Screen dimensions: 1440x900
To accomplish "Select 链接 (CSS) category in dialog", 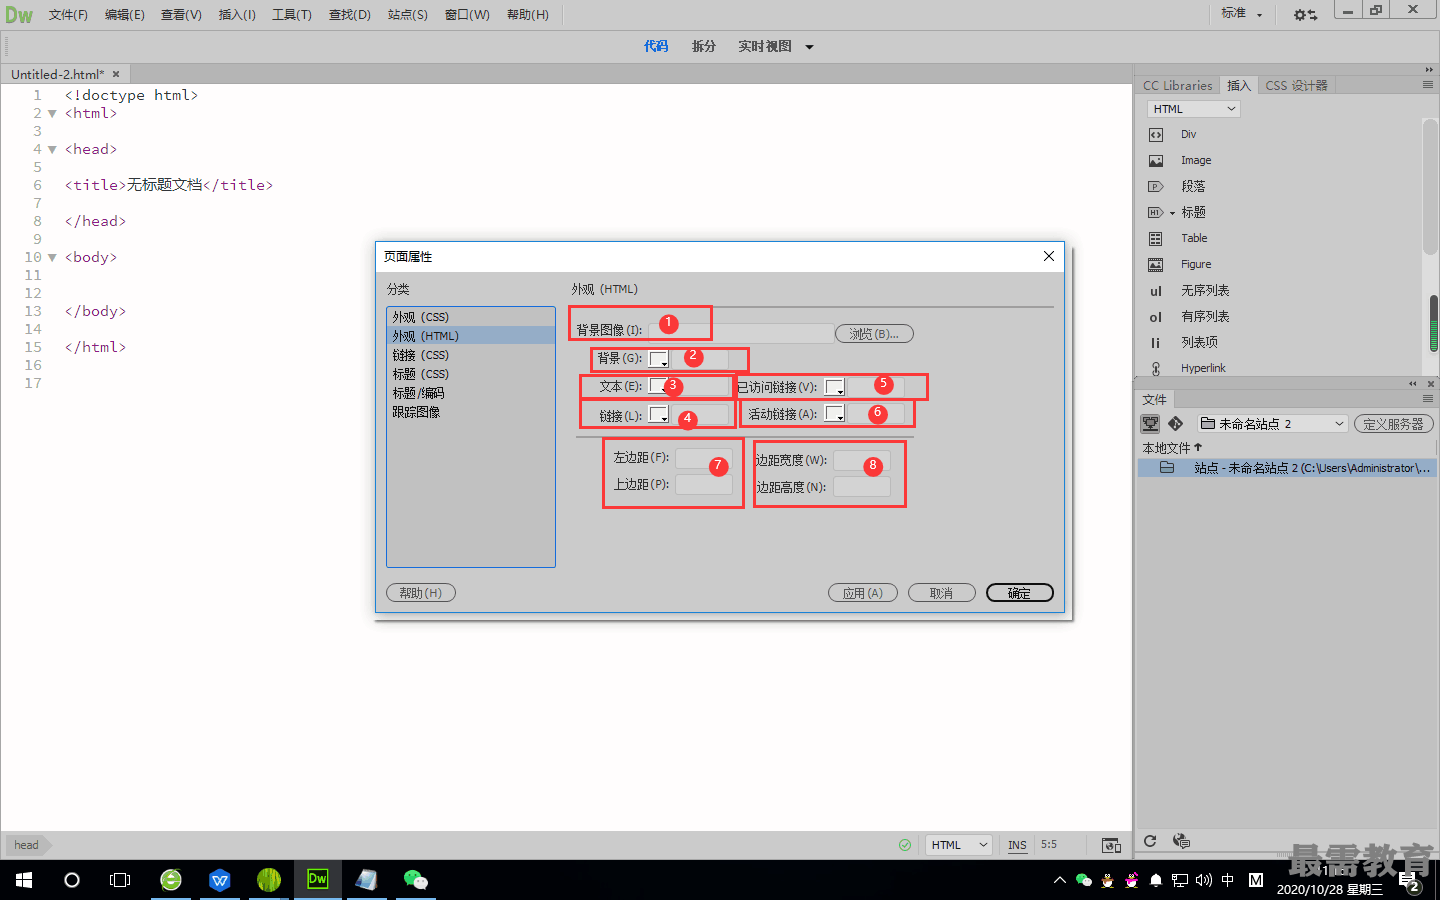I will click(470, 355).
